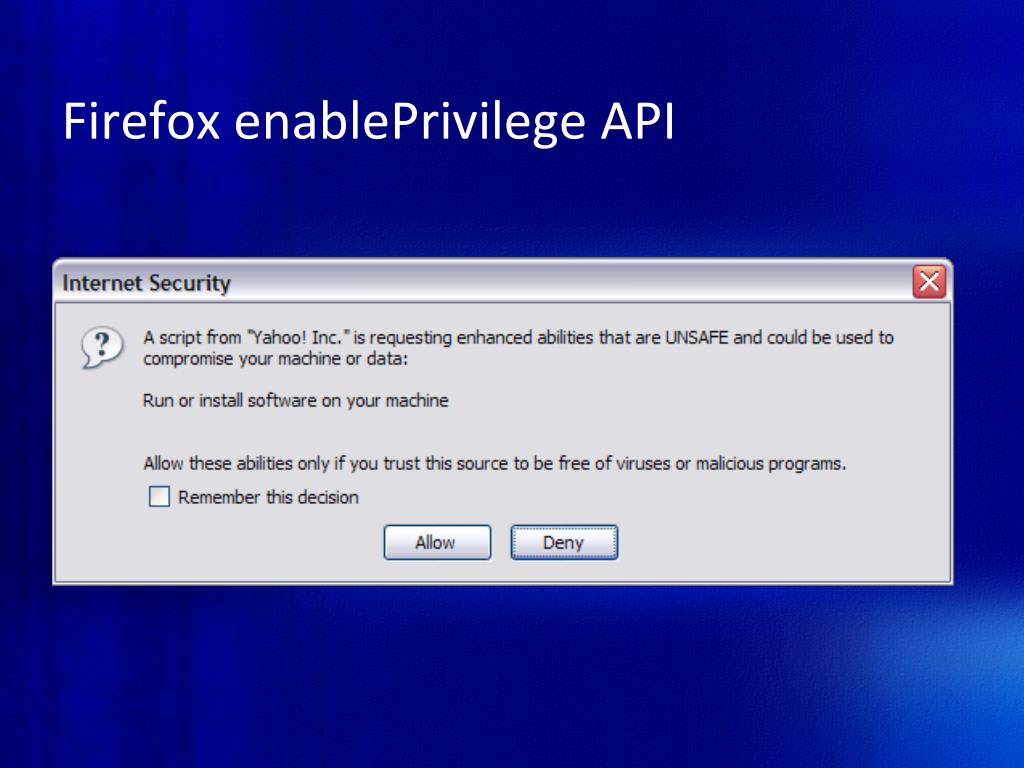Close the Internet Security dialog
This screenshot has width=1024, height=768.
pos(929,283)
